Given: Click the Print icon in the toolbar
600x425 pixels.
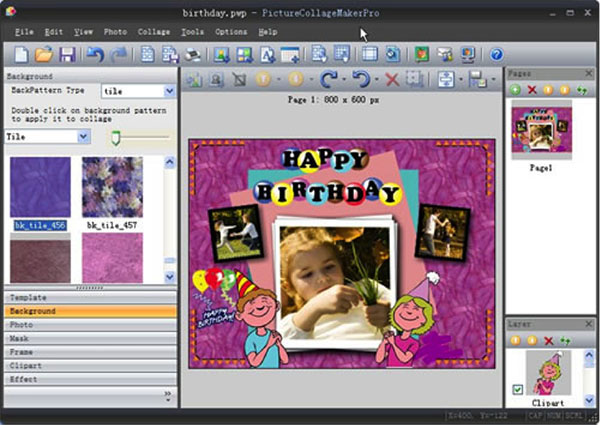Looking at the screenshot, I should click(193, 54).
